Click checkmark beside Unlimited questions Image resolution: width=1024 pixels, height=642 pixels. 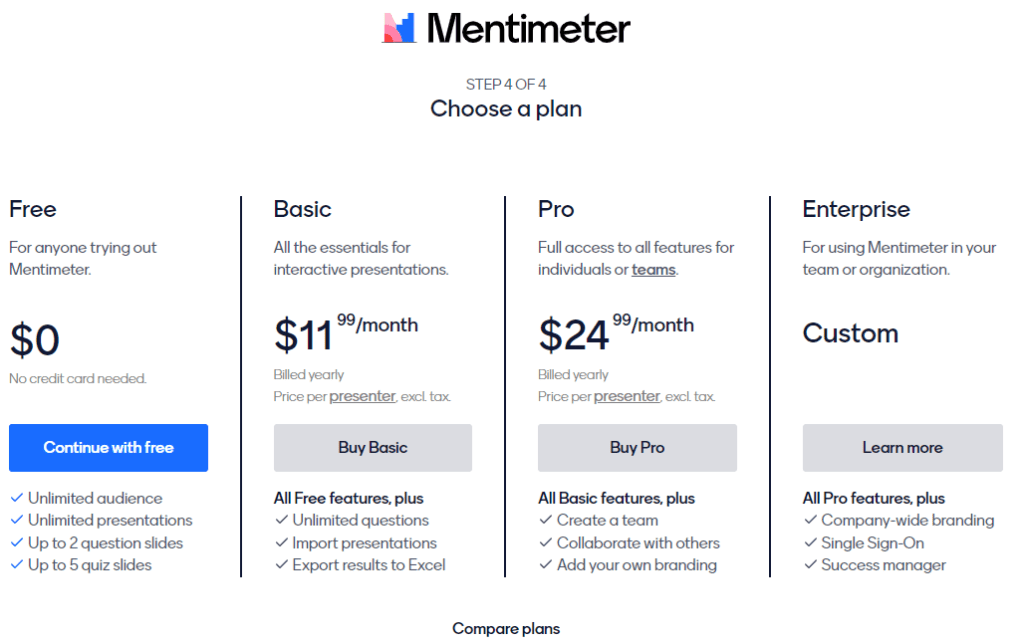coord(281,520)
